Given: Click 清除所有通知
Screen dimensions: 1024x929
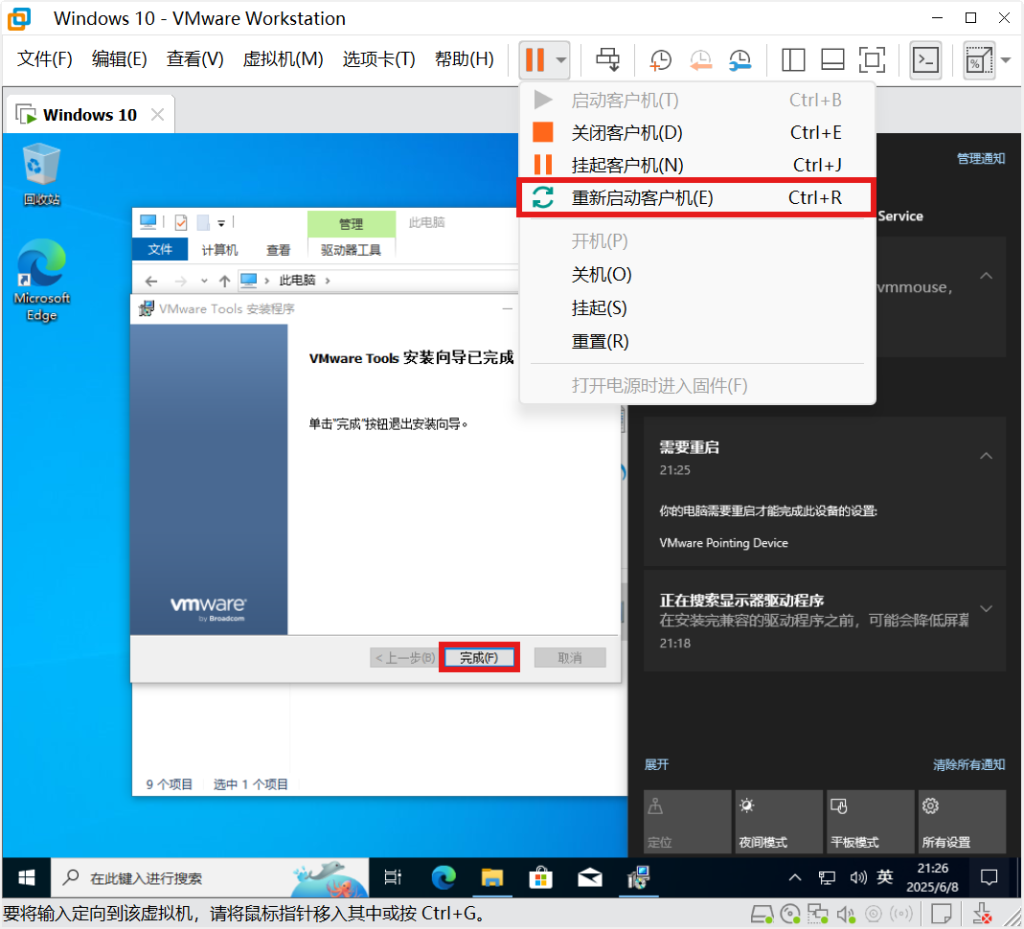Looking at the screenshot, I should tap(968, 764).
